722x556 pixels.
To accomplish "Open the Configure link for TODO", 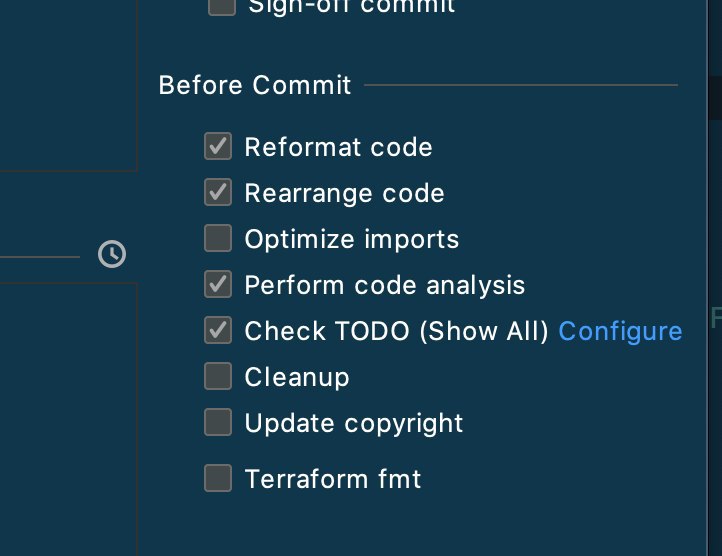I will 620,332.
